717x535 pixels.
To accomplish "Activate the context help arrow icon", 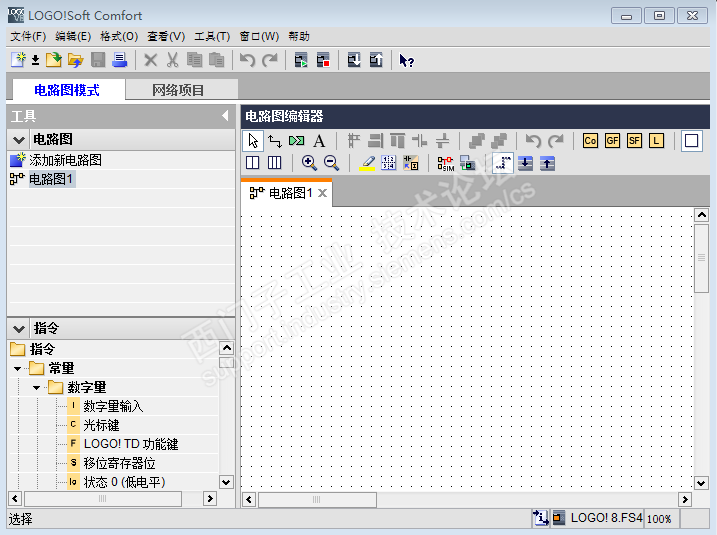I will tap(406, 60).
